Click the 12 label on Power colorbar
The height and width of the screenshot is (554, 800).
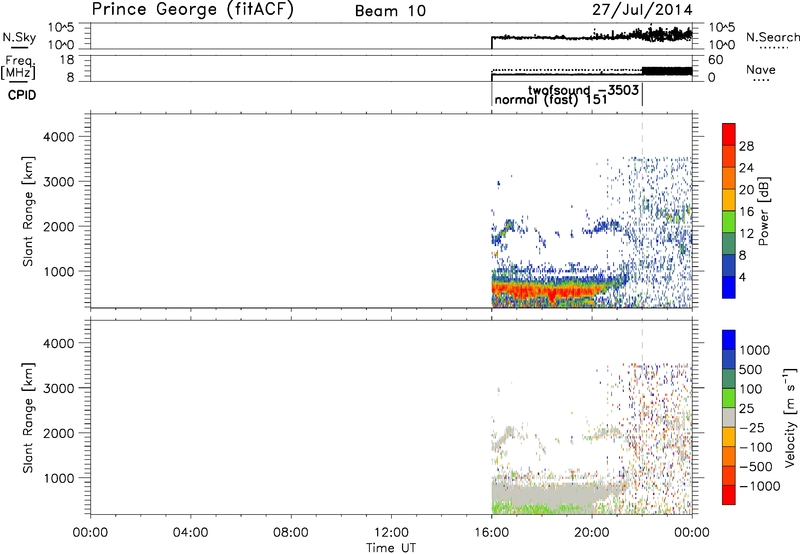746,234
